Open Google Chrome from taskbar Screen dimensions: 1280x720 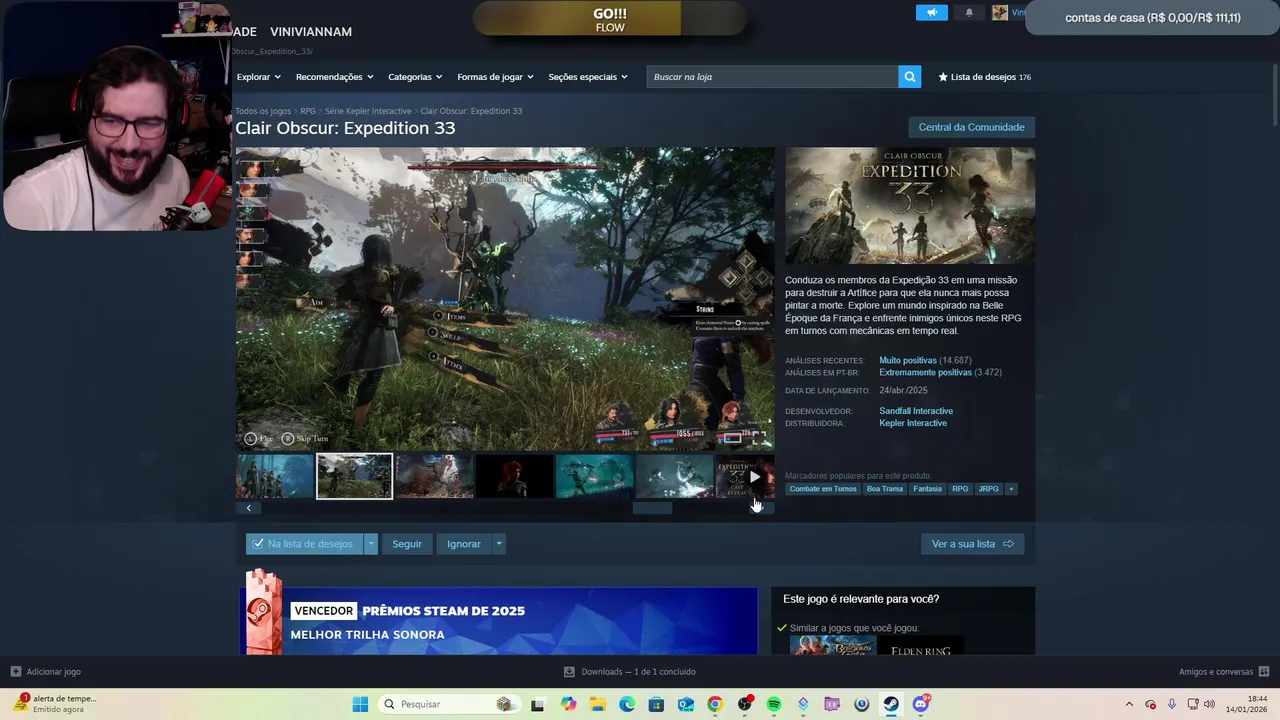click(x=715, y=704)
